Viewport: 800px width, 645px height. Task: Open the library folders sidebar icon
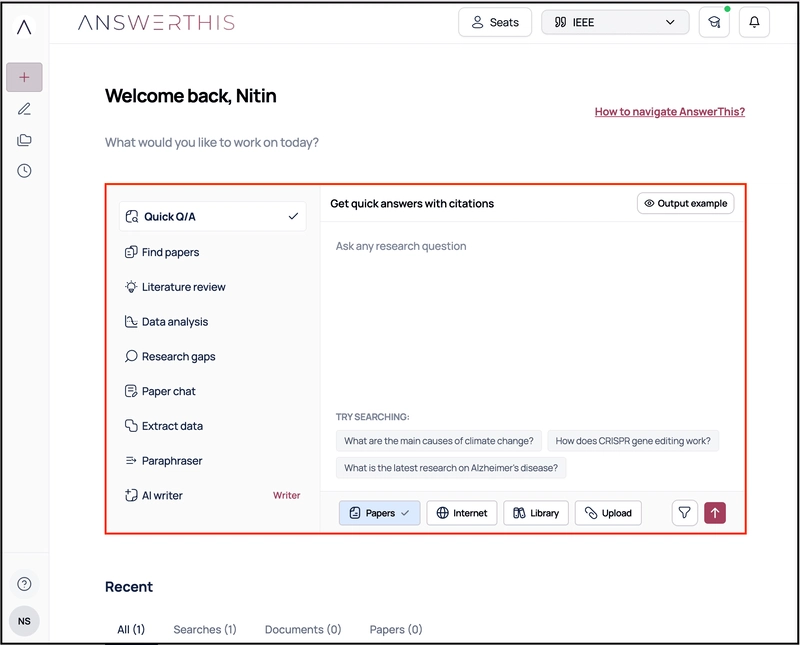[24, 140]
